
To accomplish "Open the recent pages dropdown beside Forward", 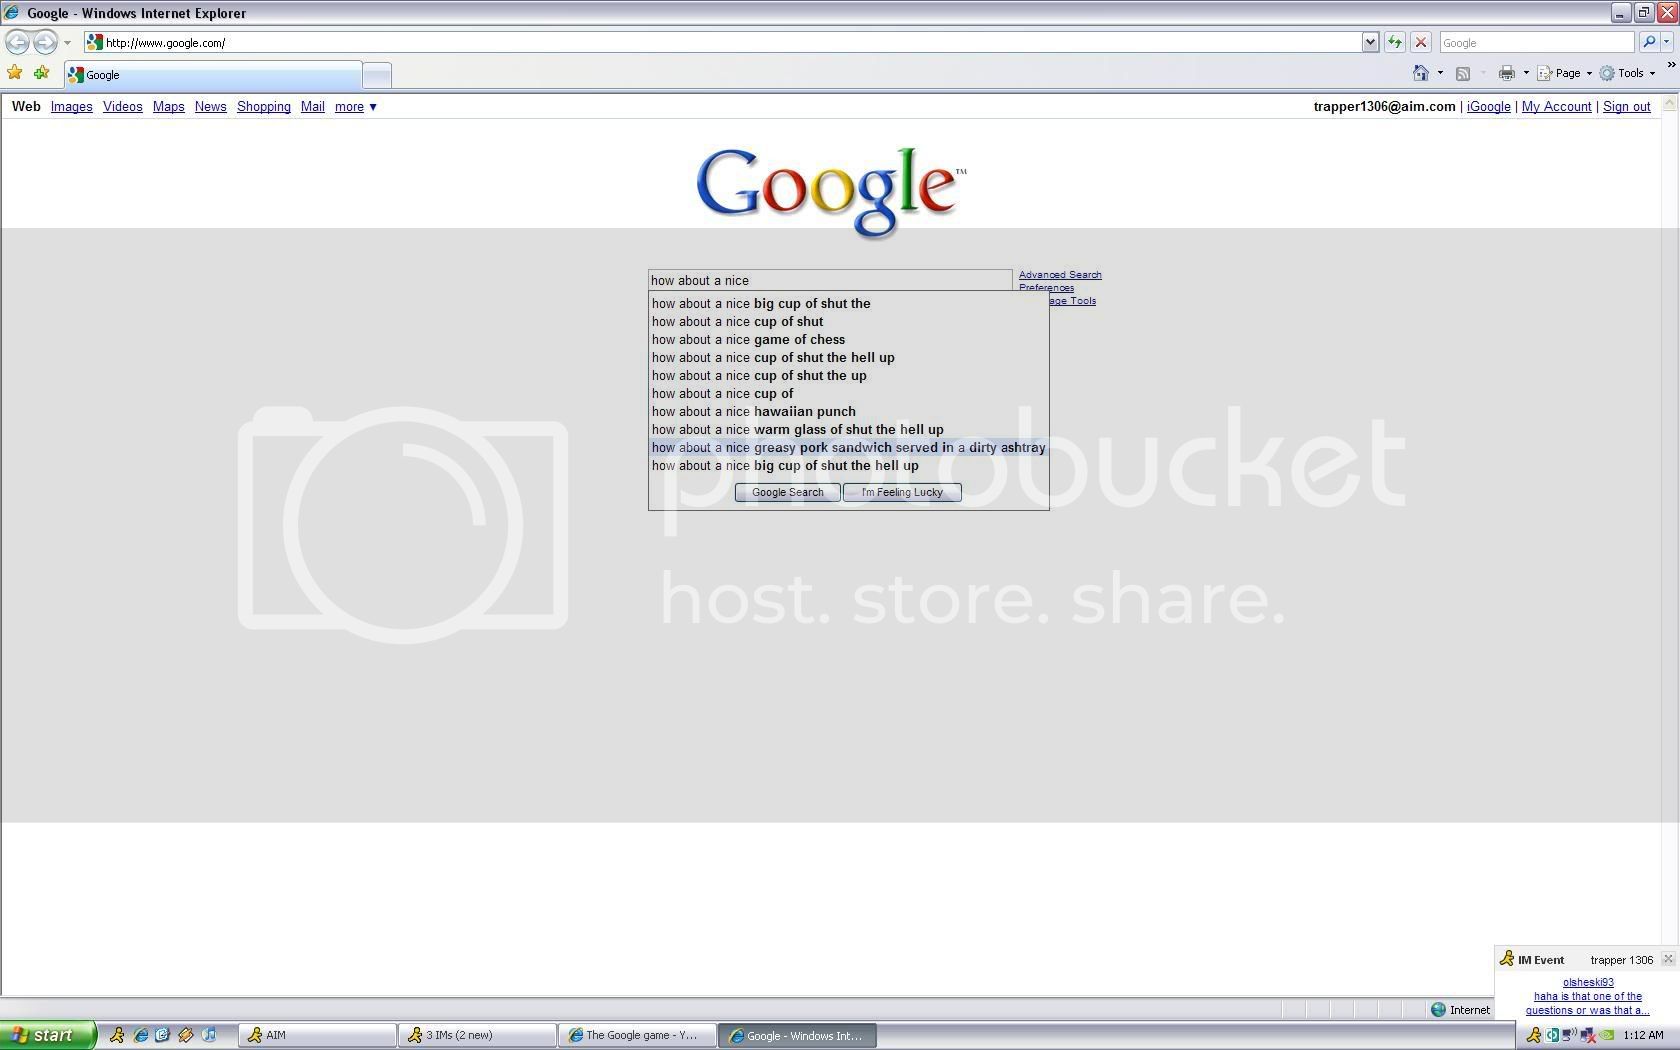I will [x=67, y=43].
